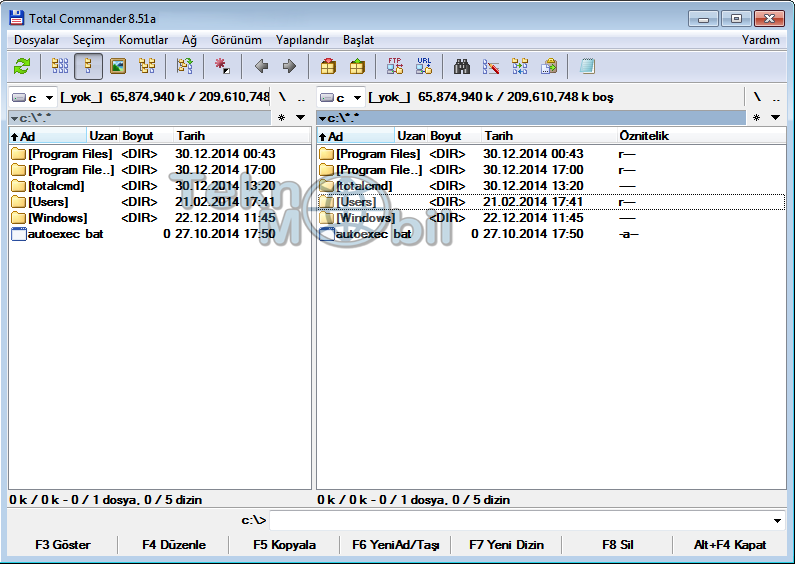The width and height of the screenshot is (795, 564).
Task: Click the Synchronize directories icon
Action: pyautogui.click(x=520, y=66)
